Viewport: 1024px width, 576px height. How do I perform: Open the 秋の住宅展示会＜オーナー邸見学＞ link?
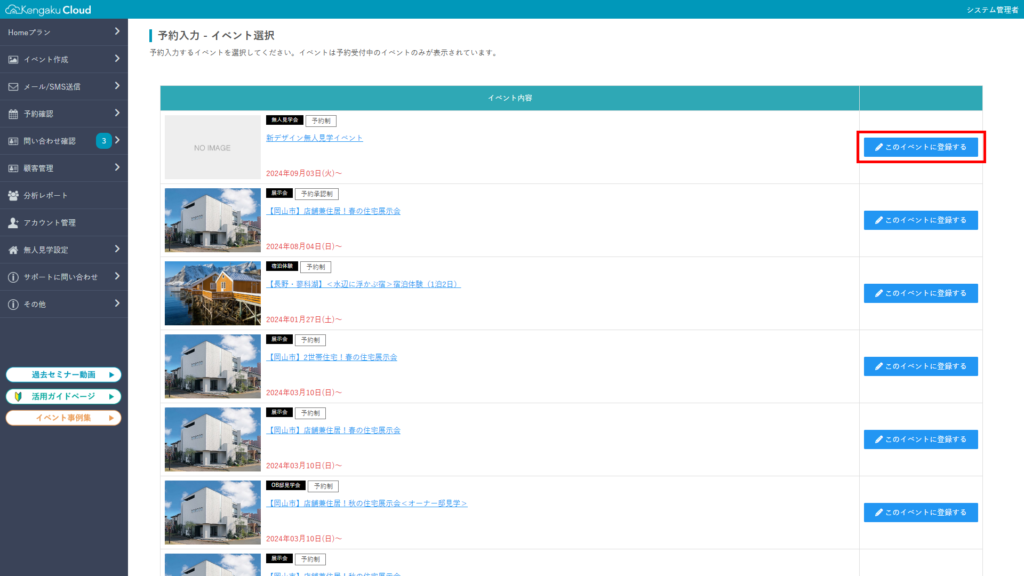[x=366, y=504]
